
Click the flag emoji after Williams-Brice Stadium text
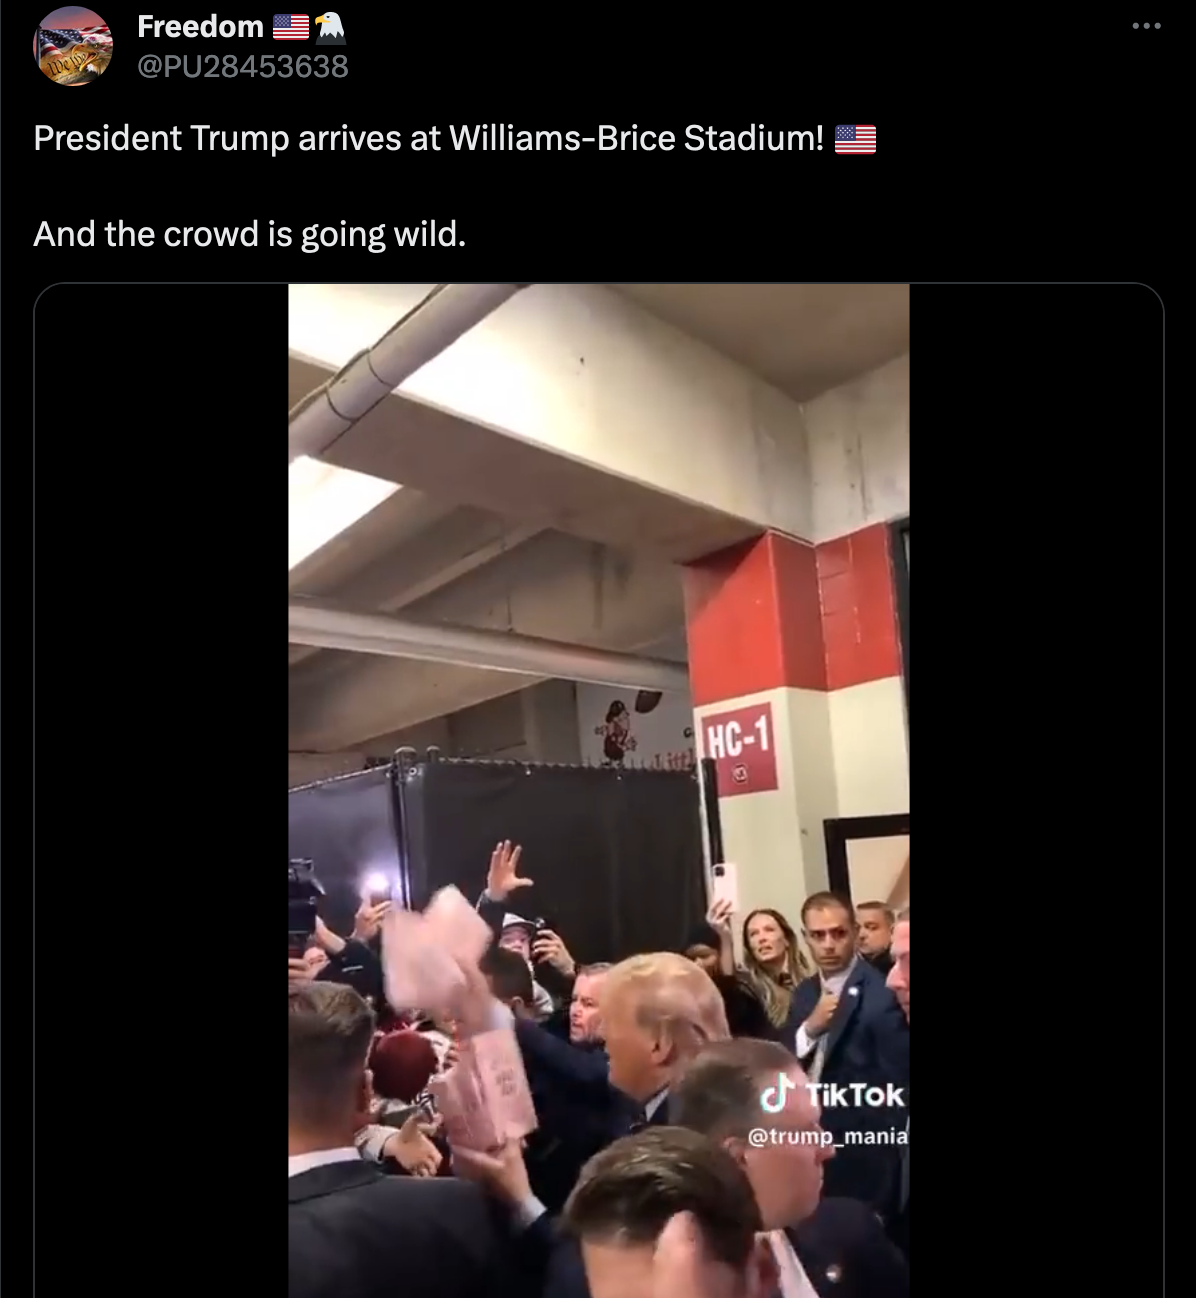pos(855,138)
